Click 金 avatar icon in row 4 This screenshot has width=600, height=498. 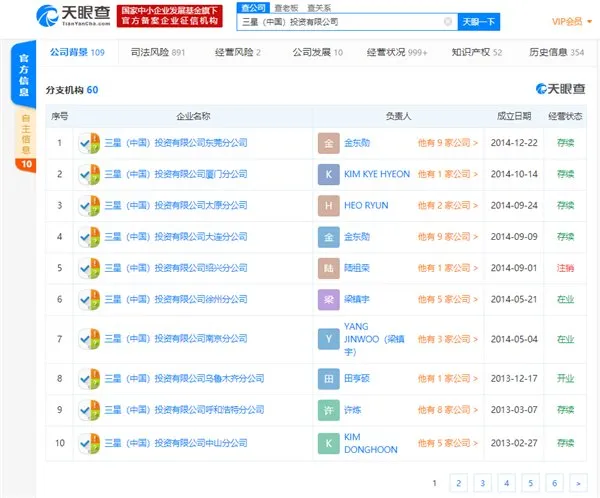(x=329, y=237)
